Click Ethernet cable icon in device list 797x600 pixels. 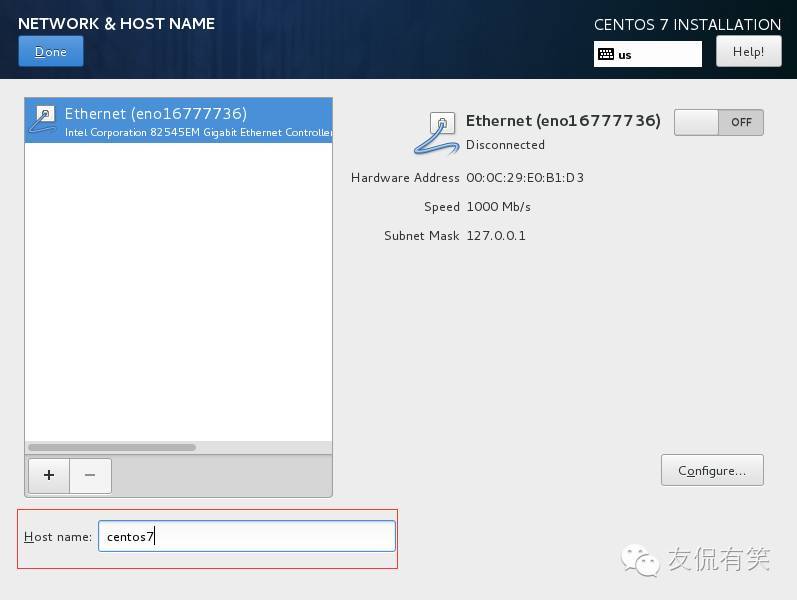pos(44,119)
